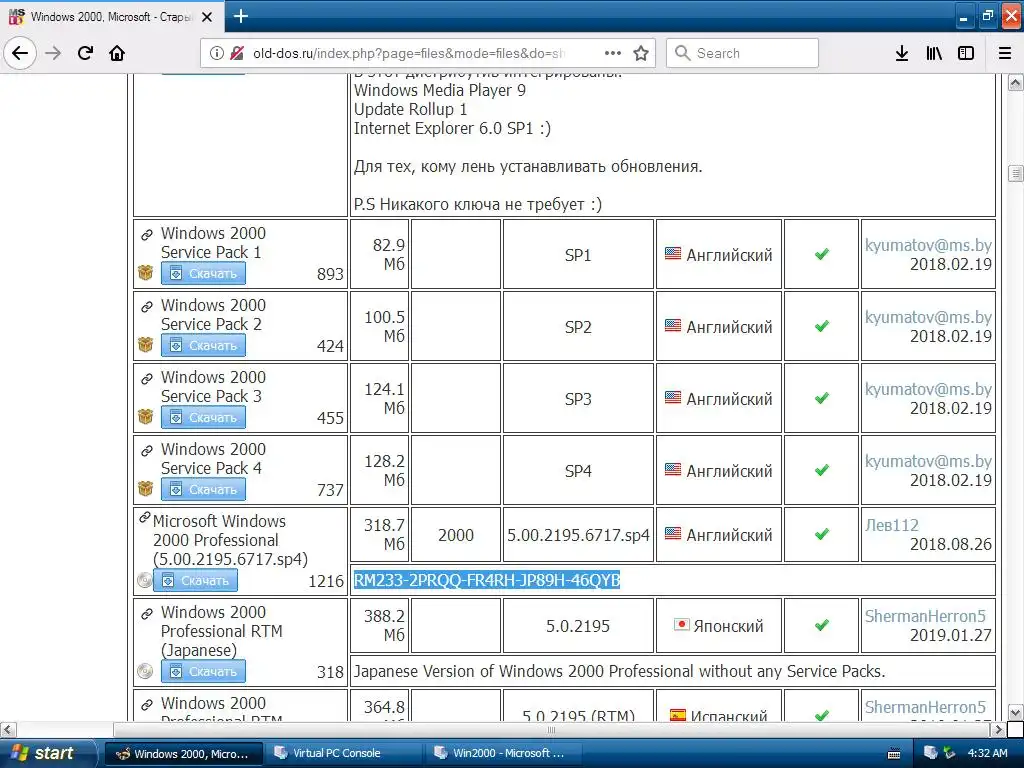
Task: Focus the address bar URL field
Action: [411, 54]
